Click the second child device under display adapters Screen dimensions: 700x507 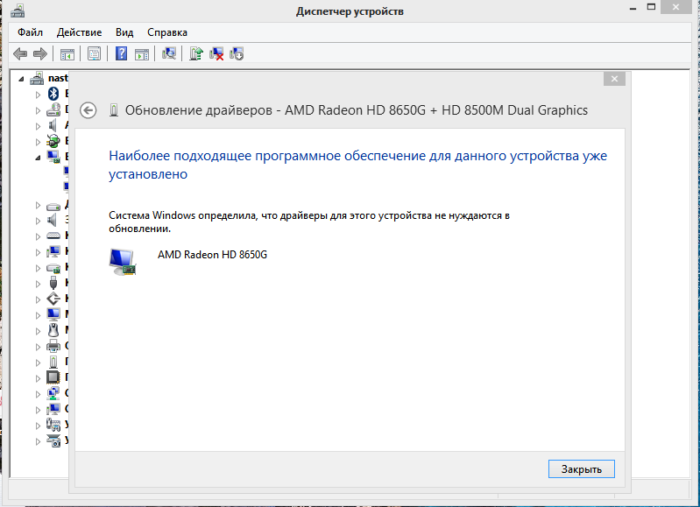click(66, 186)
